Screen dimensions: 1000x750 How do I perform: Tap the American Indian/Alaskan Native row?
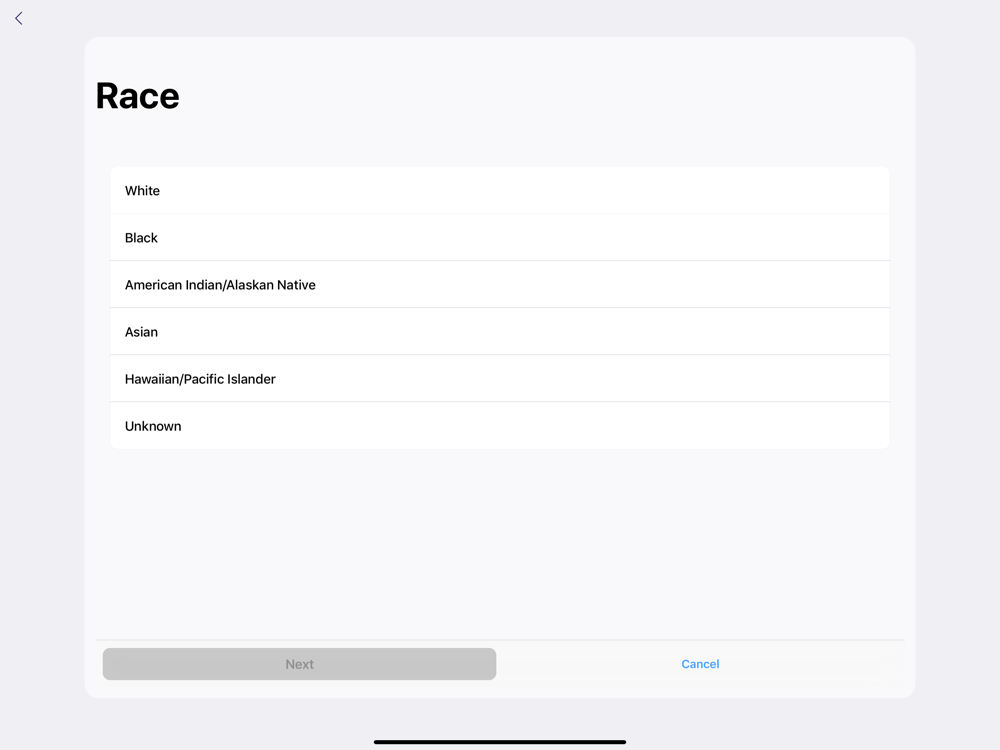pos(499,285)
